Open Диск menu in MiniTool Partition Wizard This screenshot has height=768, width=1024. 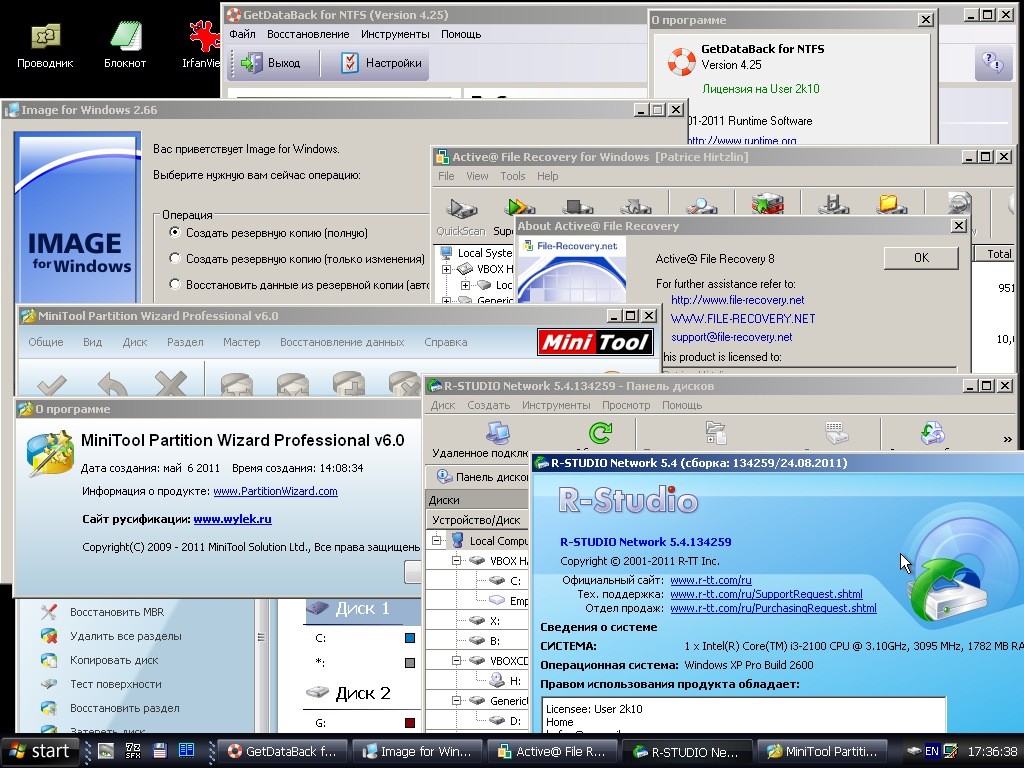tap(135, 342)
